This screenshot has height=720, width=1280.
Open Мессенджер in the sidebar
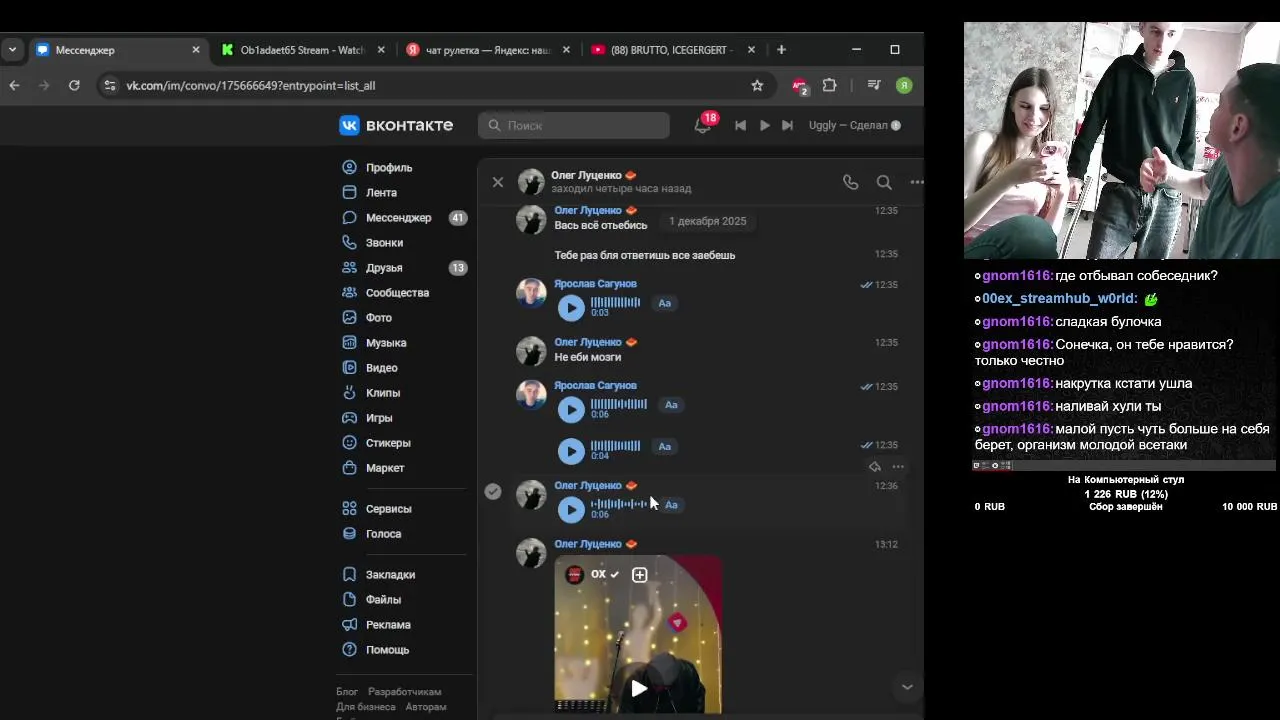398,218
